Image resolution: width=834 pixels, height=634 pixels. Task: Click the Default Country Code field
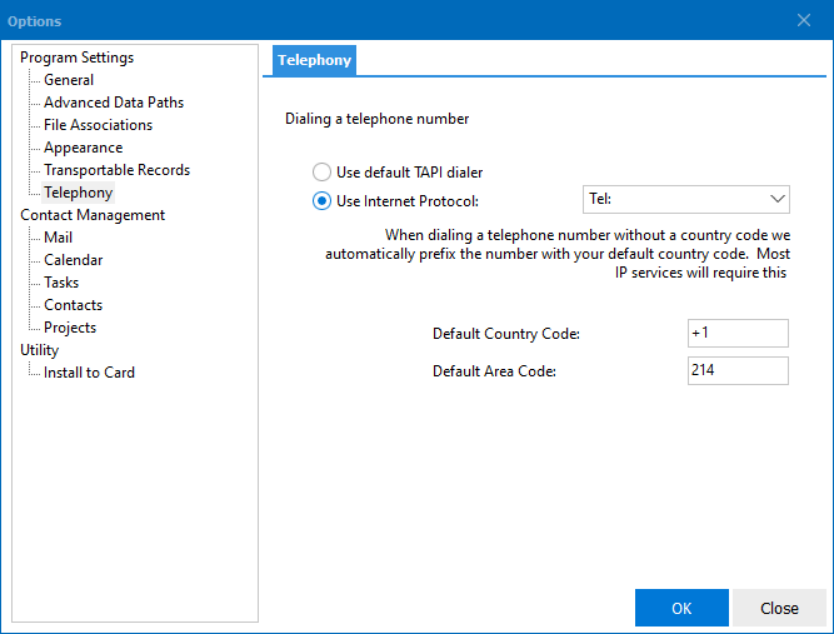[738, 333]
